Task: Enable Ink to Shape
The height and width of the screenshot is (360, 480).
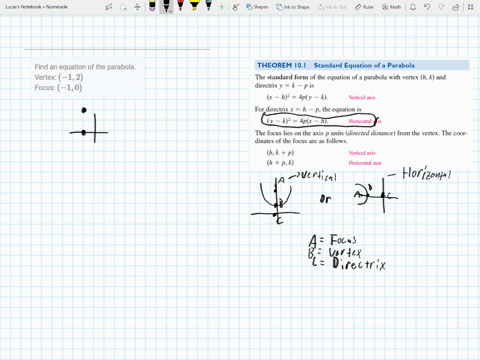Action: 293,7
